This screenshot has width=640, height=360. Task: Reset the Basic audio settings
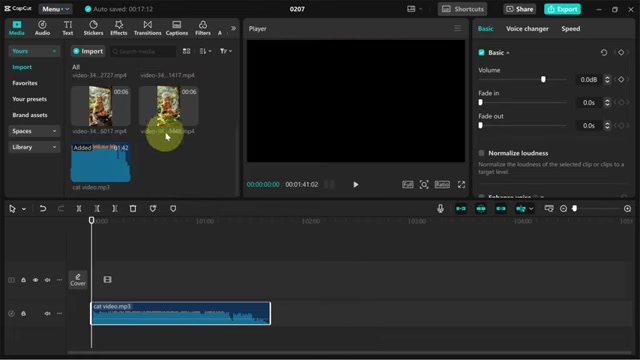pos(604,52)
